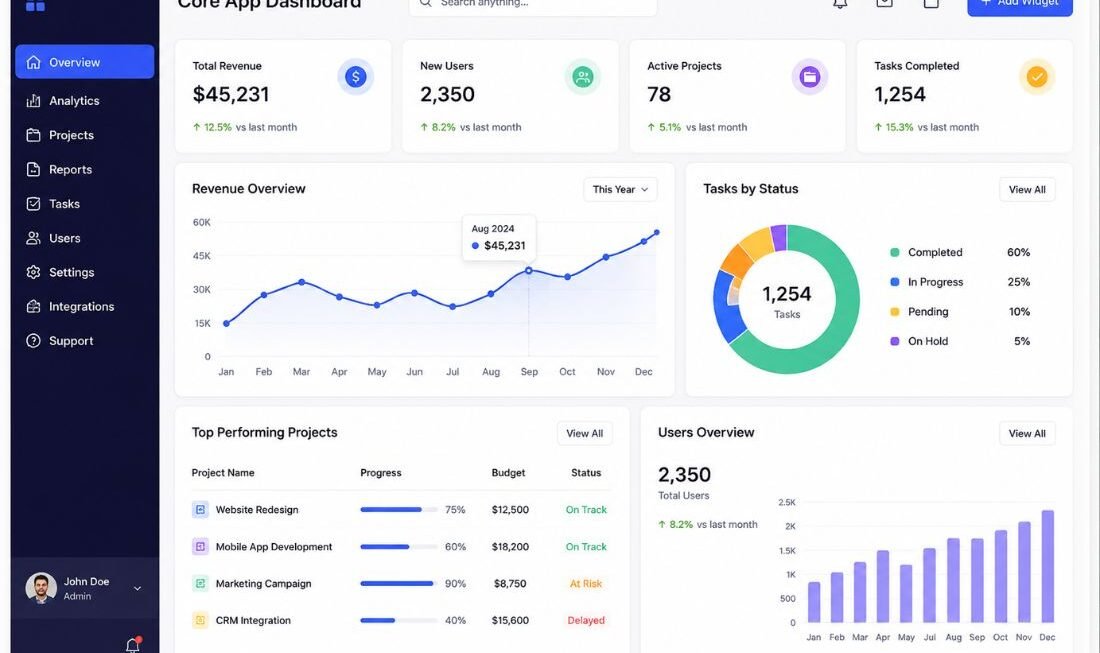Screen dimensions: 1100x653
Task: Click the search magnifier icon
Action: coord(425,3)
